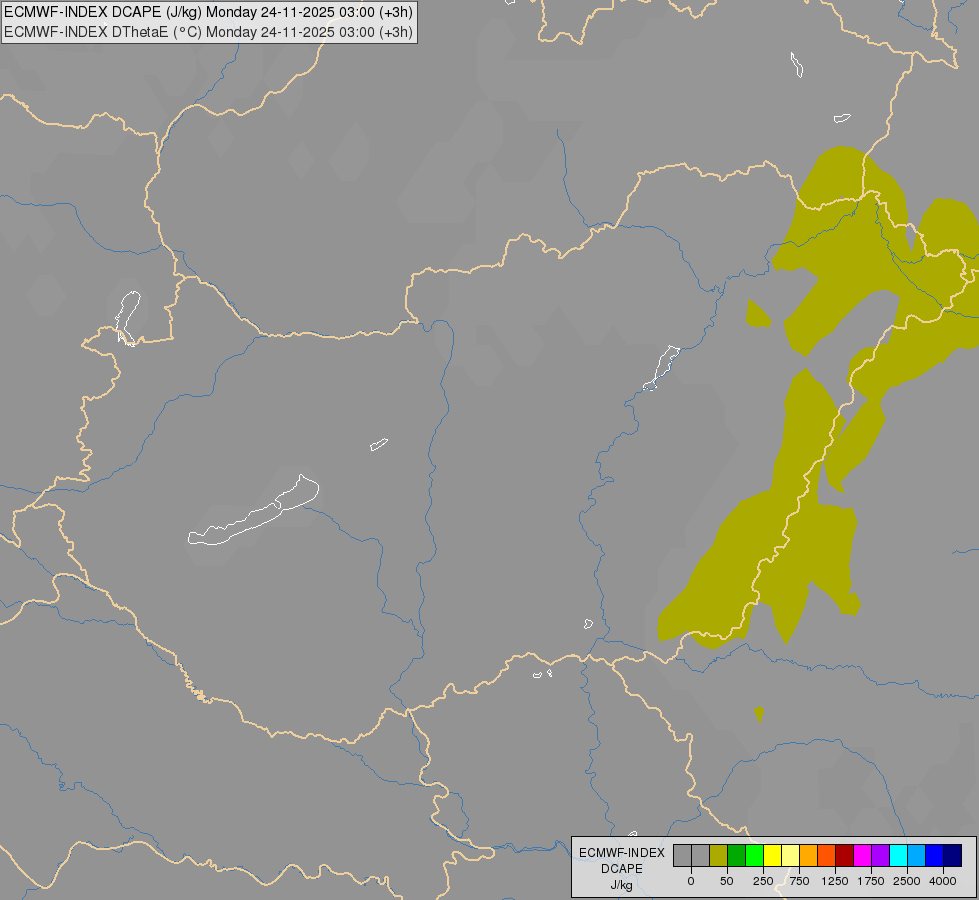Click the pale yellow legend swatch
The height and width of the screenshot is (900, 979).
[791, 855]
